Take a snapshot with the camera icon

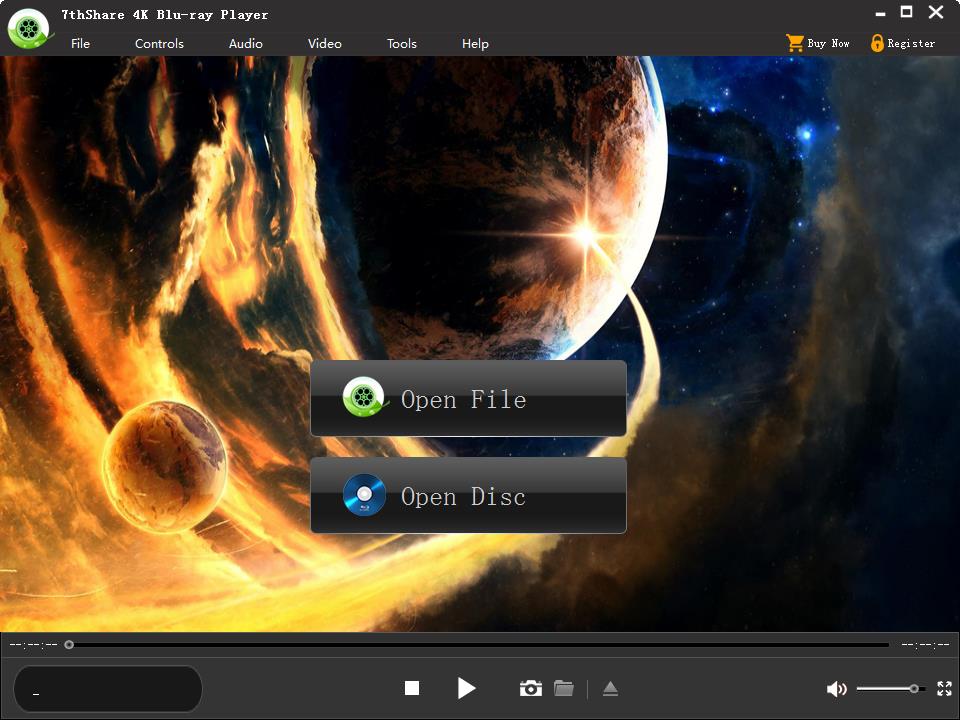[530, 688]
